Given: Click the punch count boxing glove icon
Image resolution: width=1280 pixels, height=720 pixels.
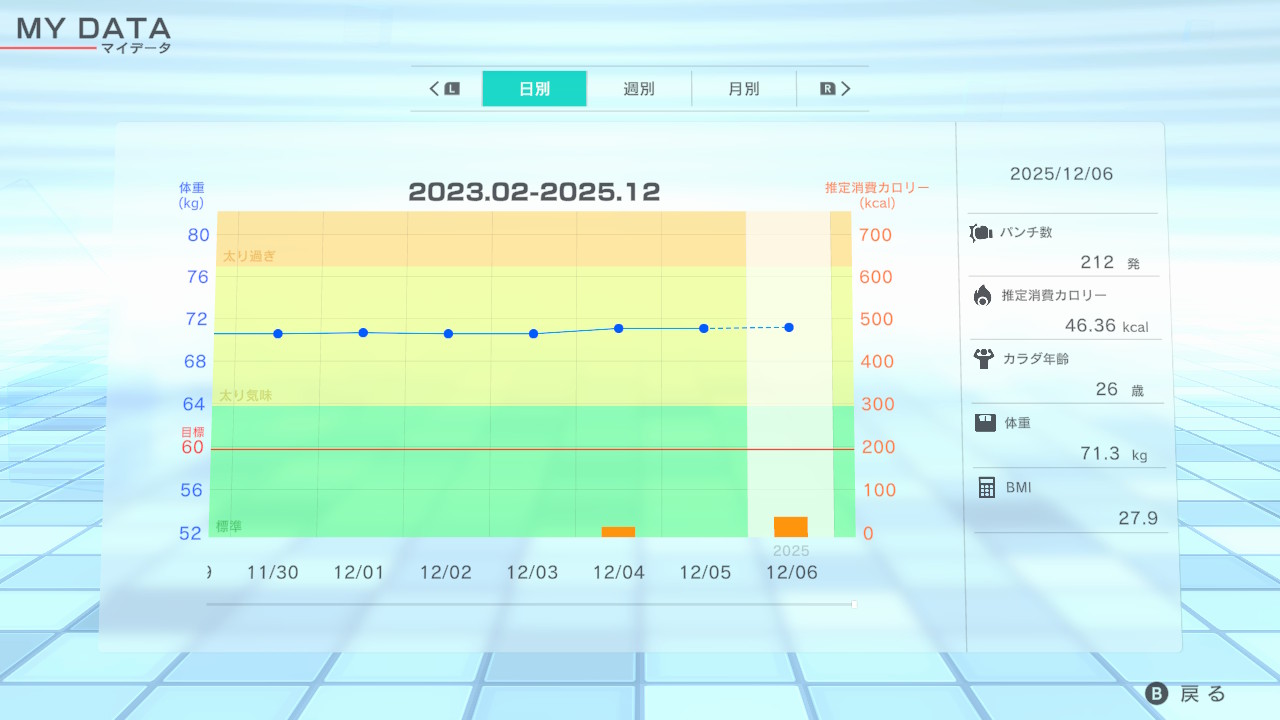Looking at the screenshot, I should [980, 233].
